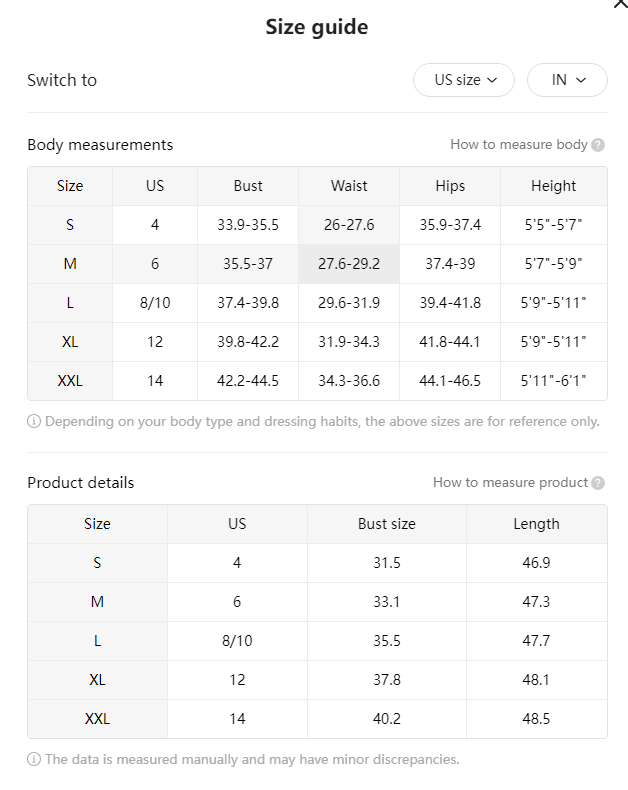
Task: Open the US size dropdown
Action: tap(464, 80)
